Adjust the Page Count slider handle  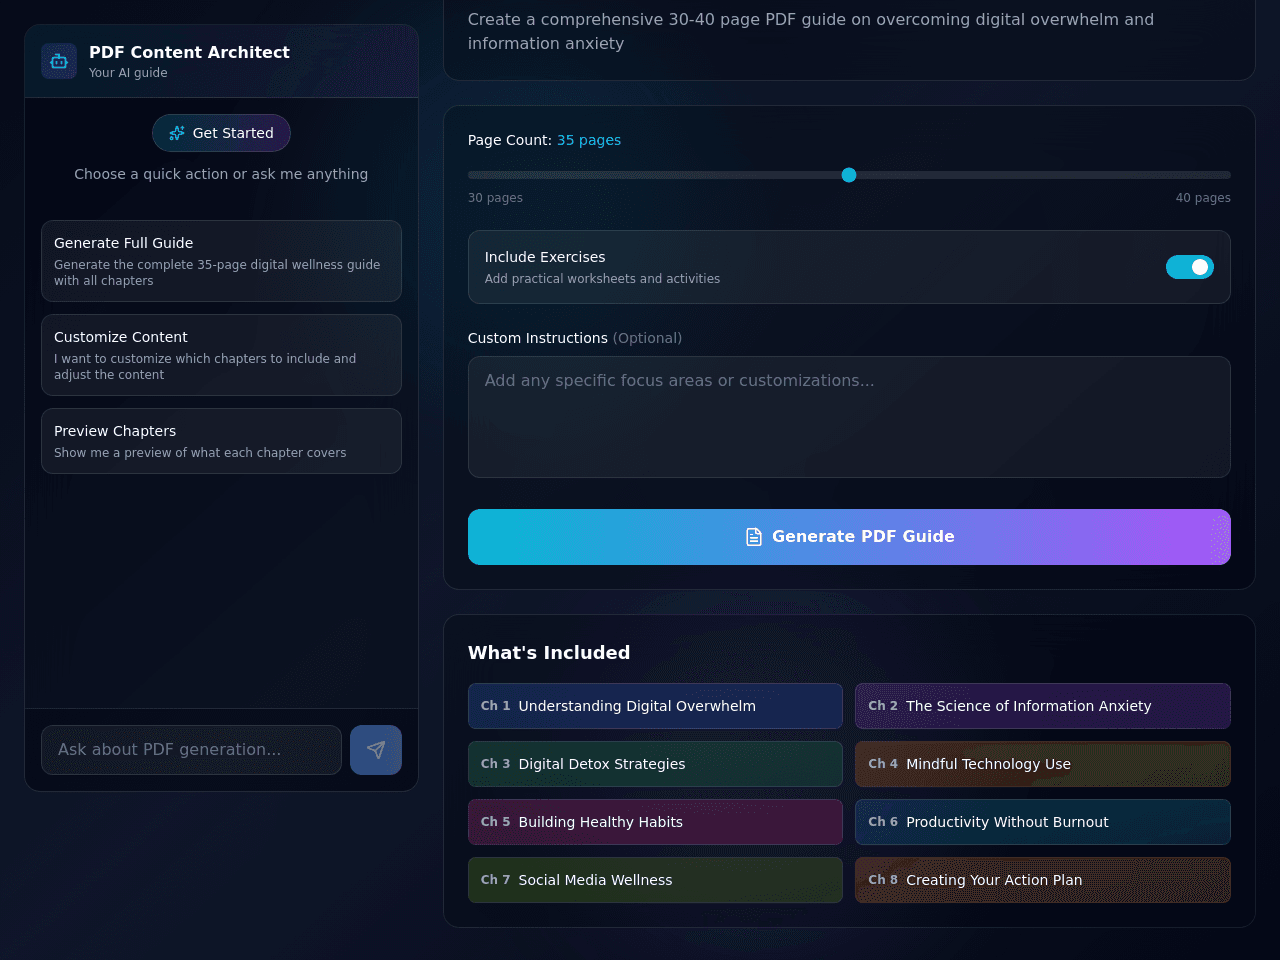pyautogui.click(x=849, y=175)
